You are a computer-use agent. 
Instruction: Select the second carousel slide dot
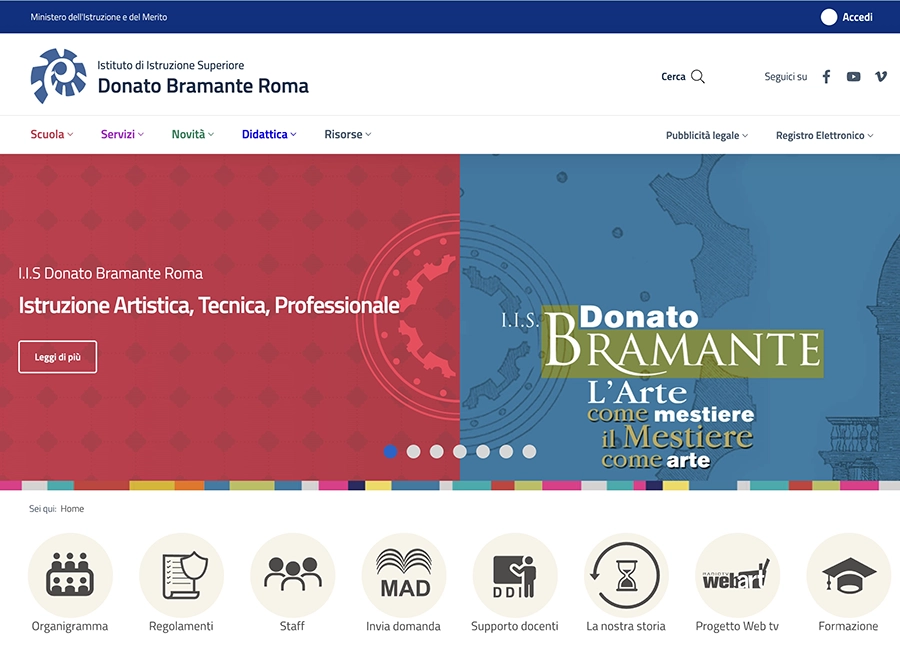pos(413,452)
